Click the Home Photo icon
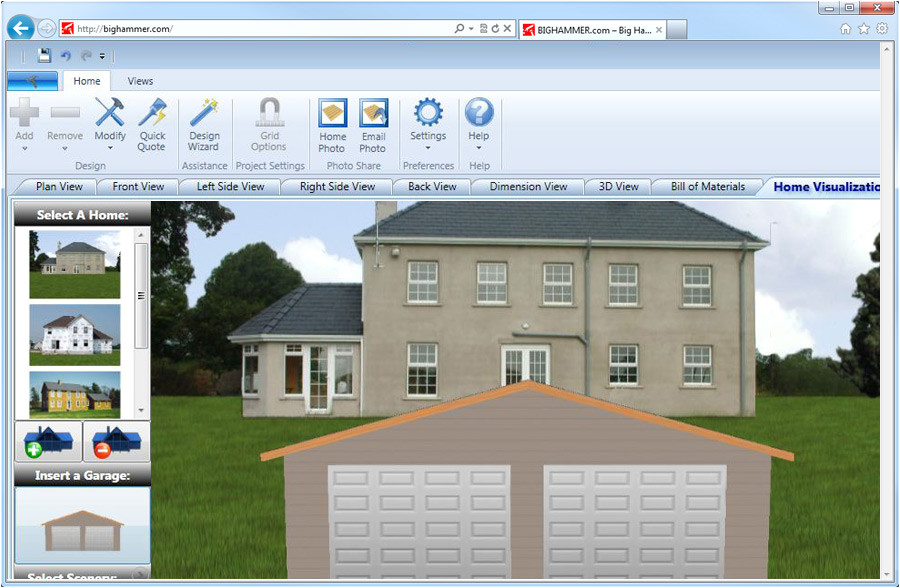This screenshot has height=588, width=900. click(332, 125)
